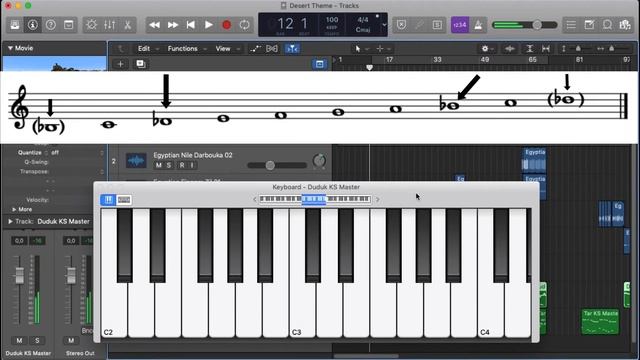Viewport: 640px width, 360px height.
Task: Toggle the purple Count-in button
Action: pyautogui.click(x=460, y=25)
